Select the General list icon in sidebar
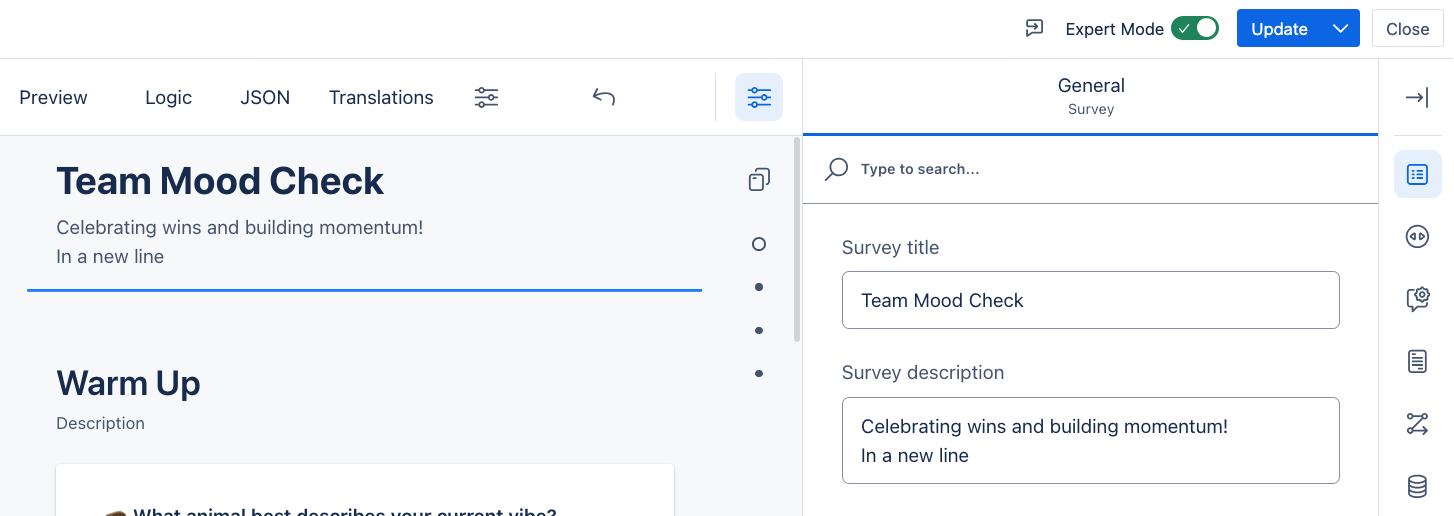This screenshot has width=1454, height=516. click(x=1417, y=174)
